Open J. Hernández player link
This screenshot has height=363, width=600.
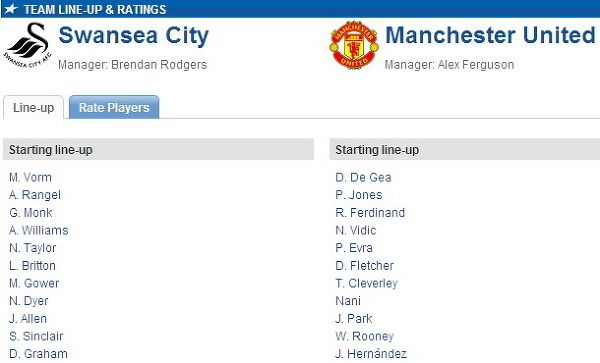[x=371, y=354]
